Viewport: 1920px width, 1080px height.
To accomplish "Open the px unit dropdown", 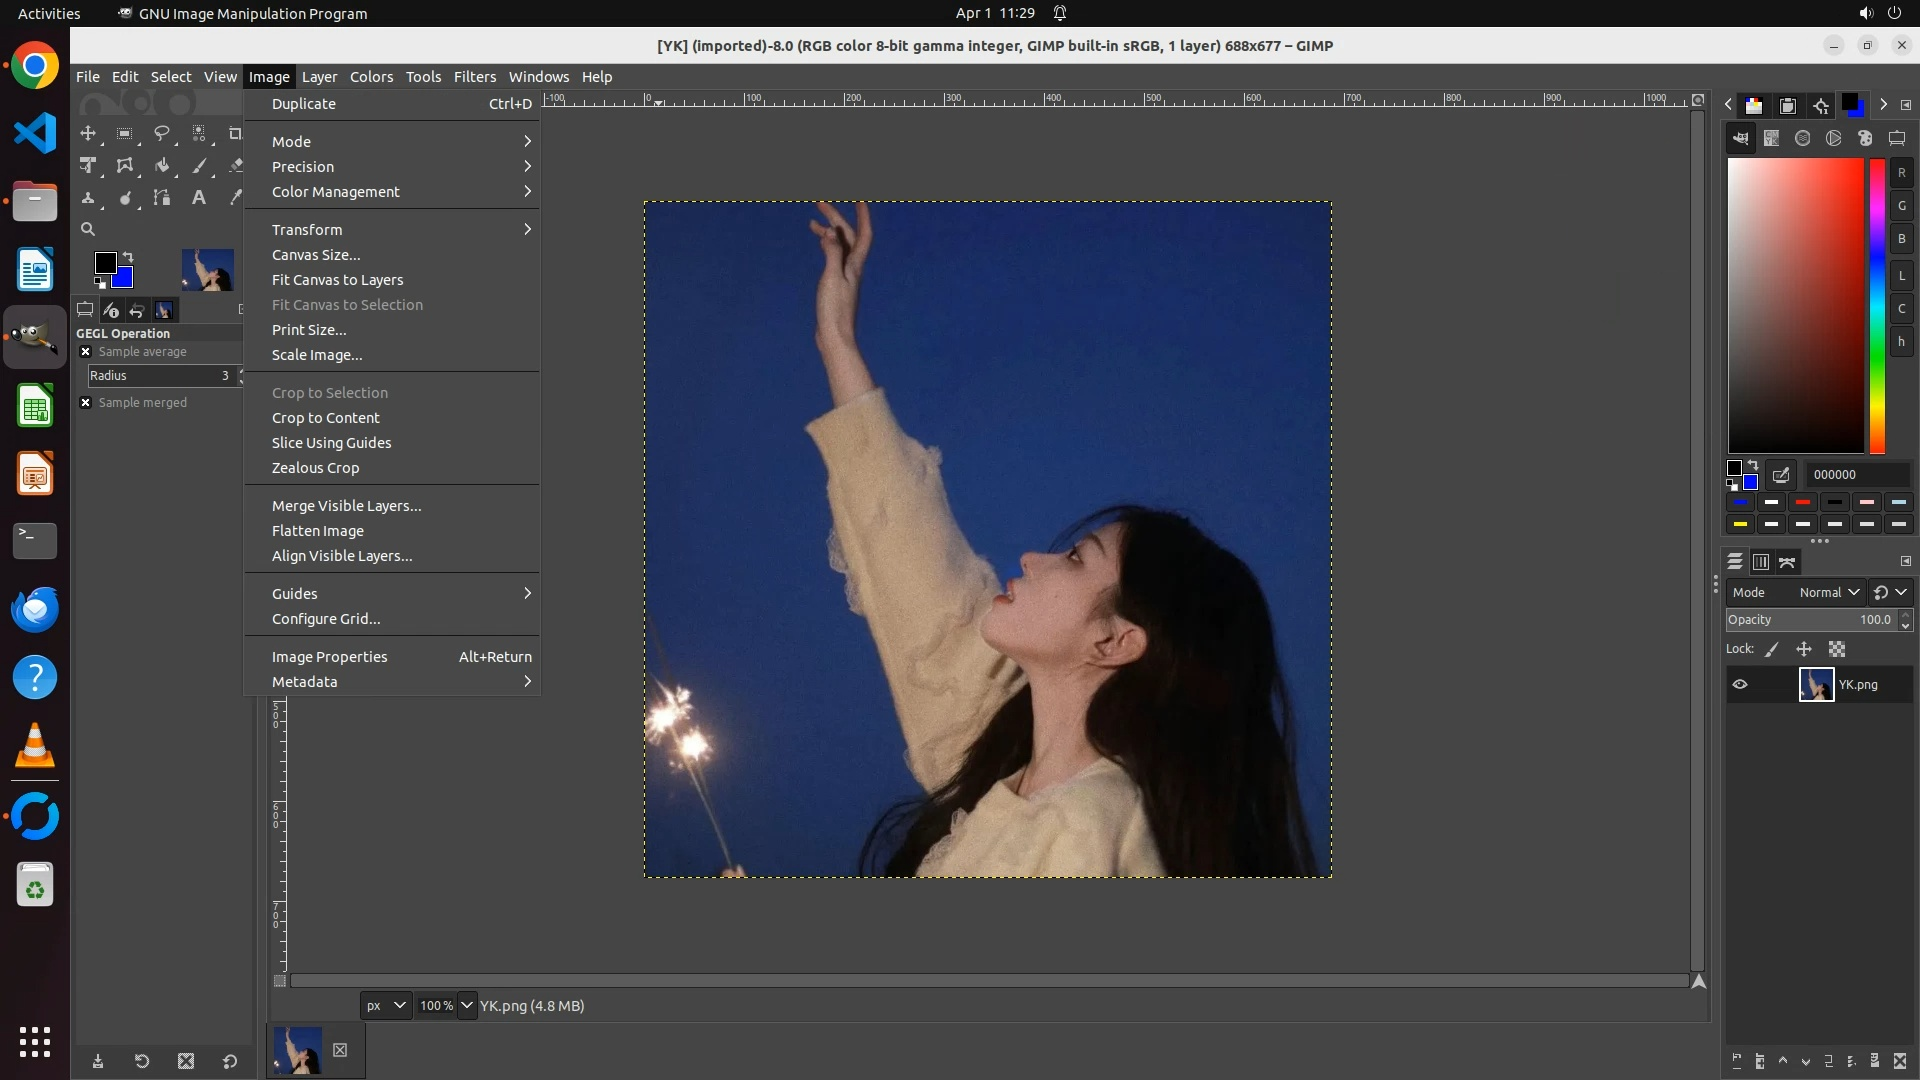I will pos(385,1006).
